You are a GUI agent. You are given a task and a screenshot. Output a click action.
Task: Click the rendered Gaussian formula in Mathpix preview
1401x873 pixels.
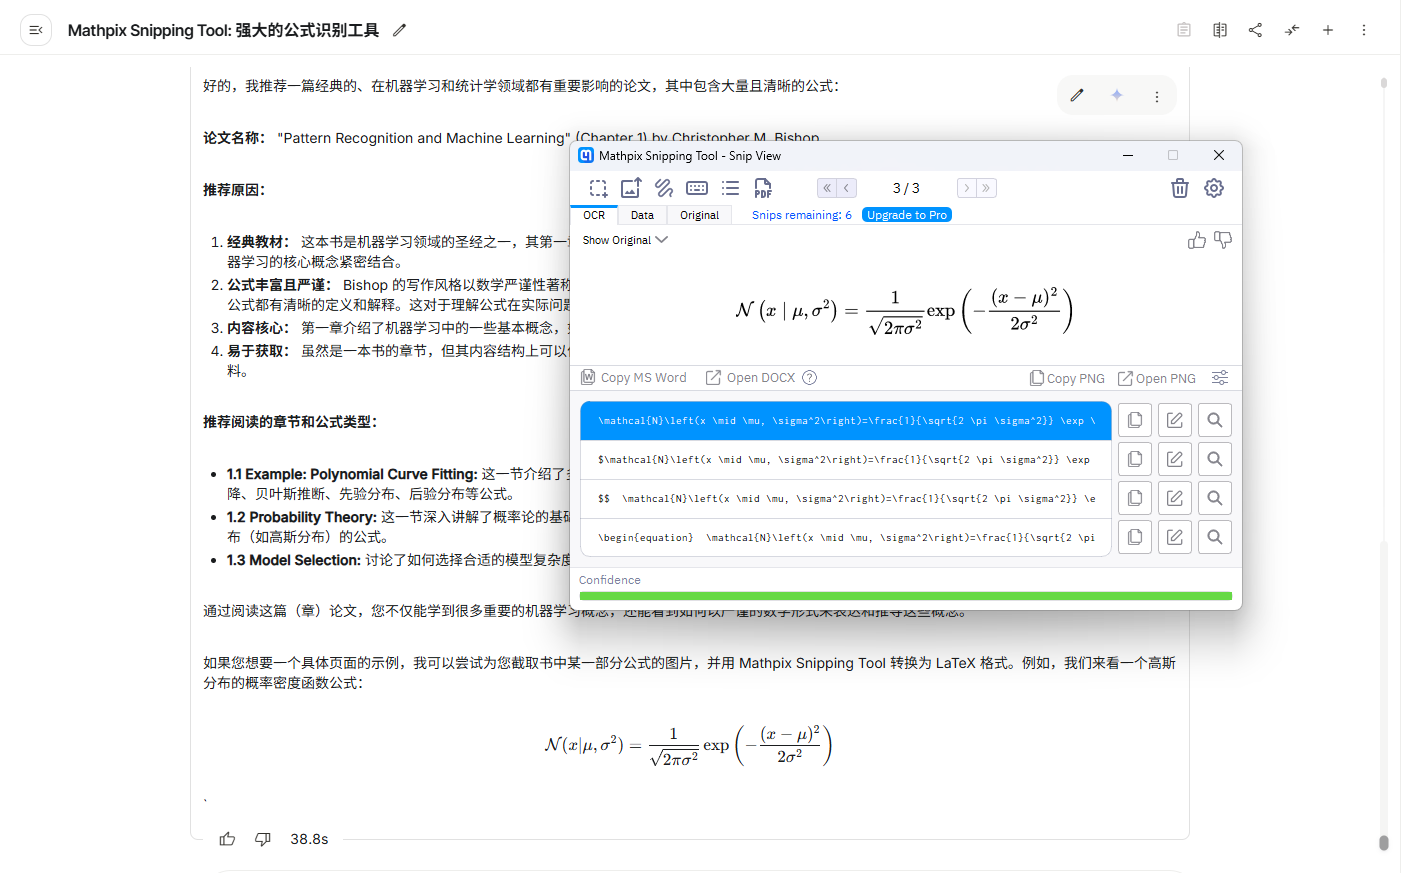[905, 311]
